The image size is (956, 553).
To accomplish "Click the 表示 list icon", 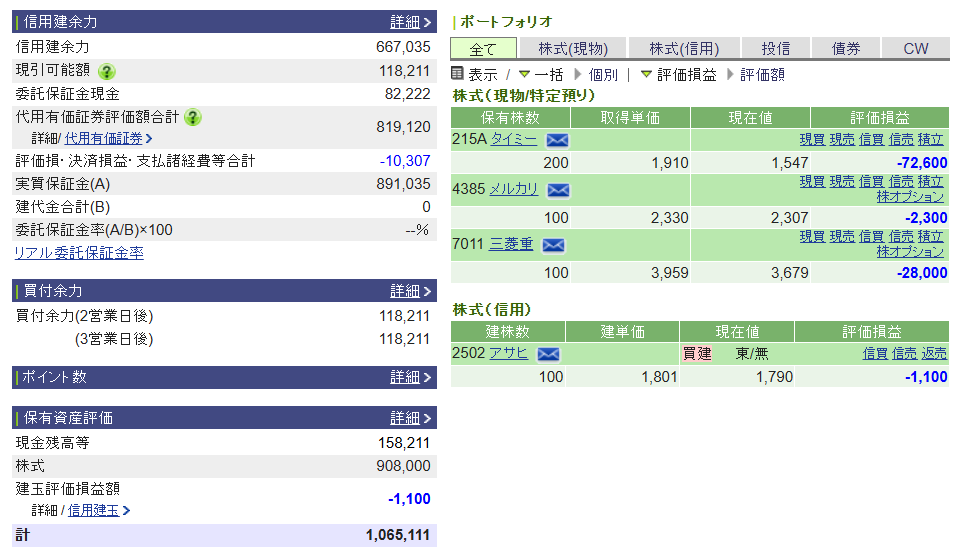I will [x=458, y=74].
